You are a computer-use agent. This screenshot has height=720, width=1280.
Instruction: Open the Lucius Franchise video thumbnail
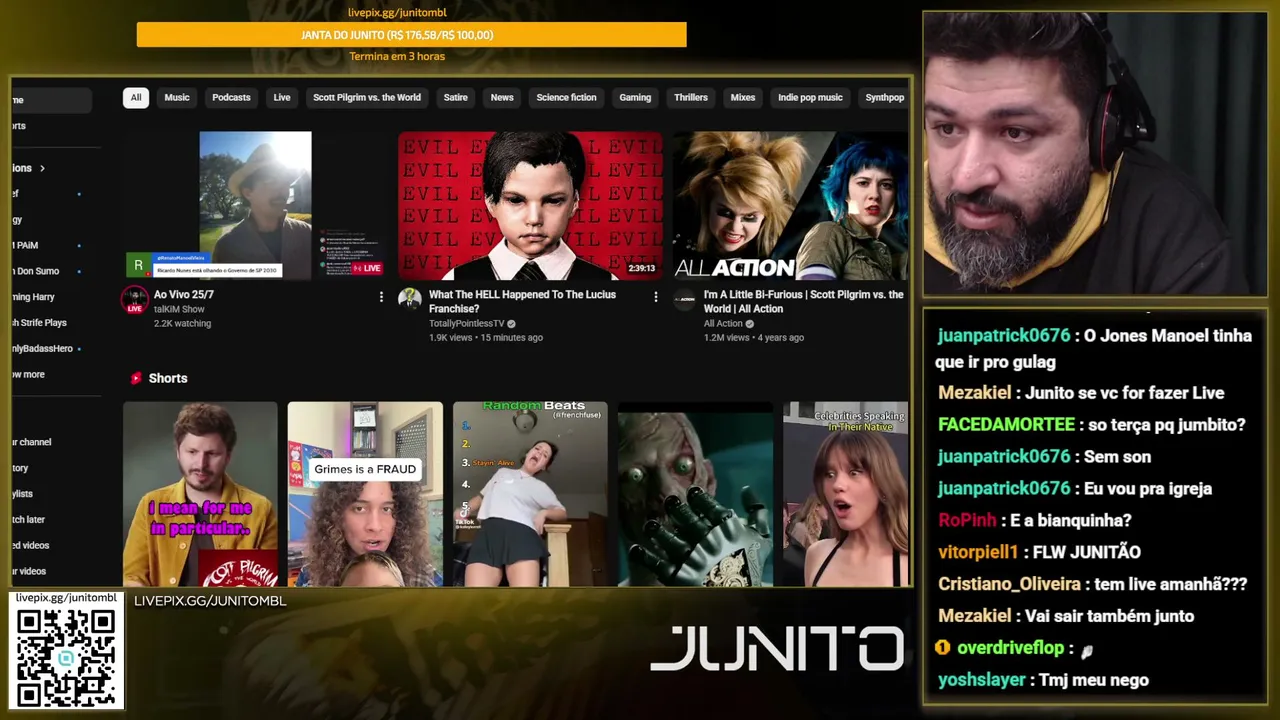pyautogui.click(x=530, y=205)
